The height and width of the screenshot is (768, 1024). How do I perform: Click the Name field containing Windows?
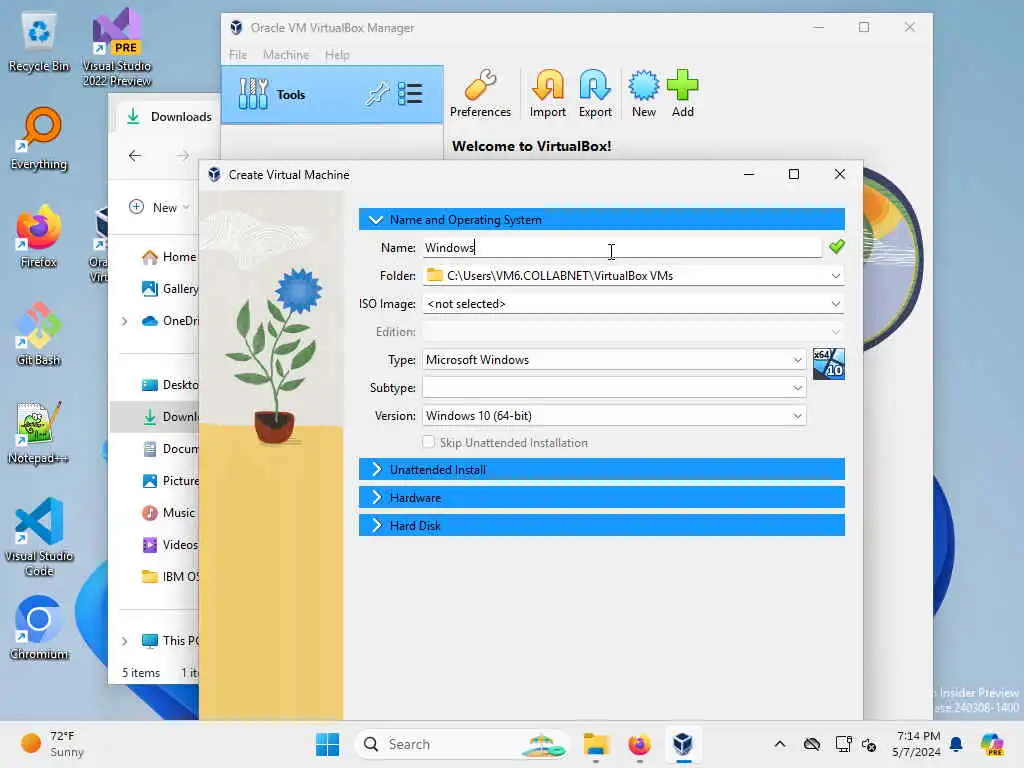pos(622,248)
